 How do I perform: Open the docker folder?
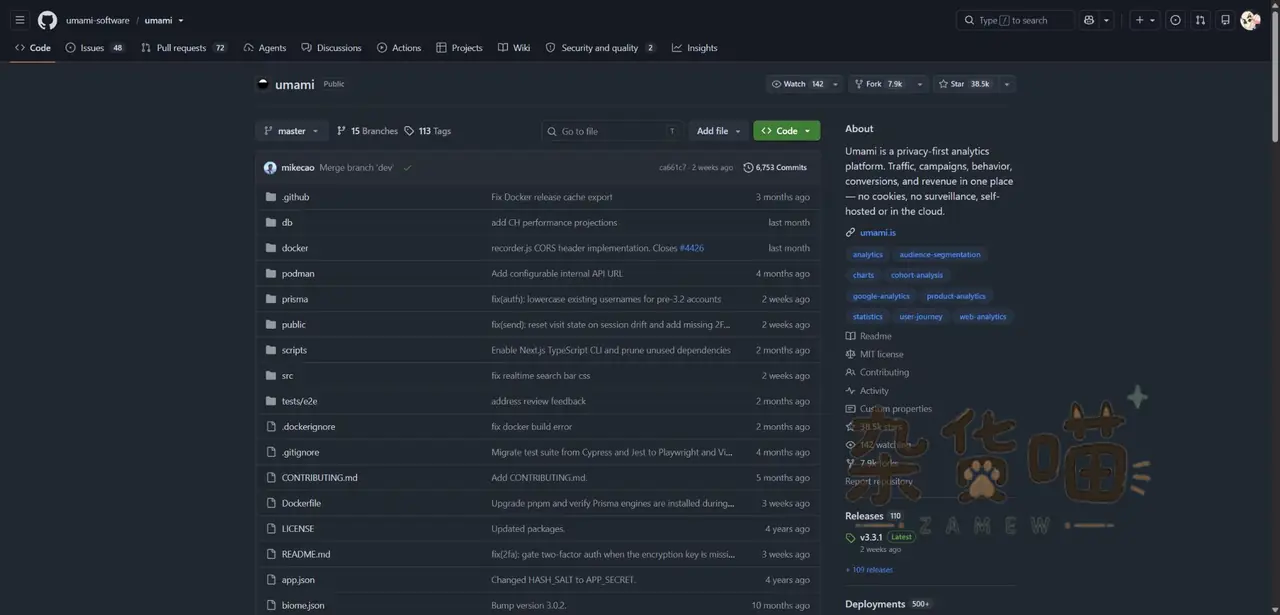click(x=295, y=248)
